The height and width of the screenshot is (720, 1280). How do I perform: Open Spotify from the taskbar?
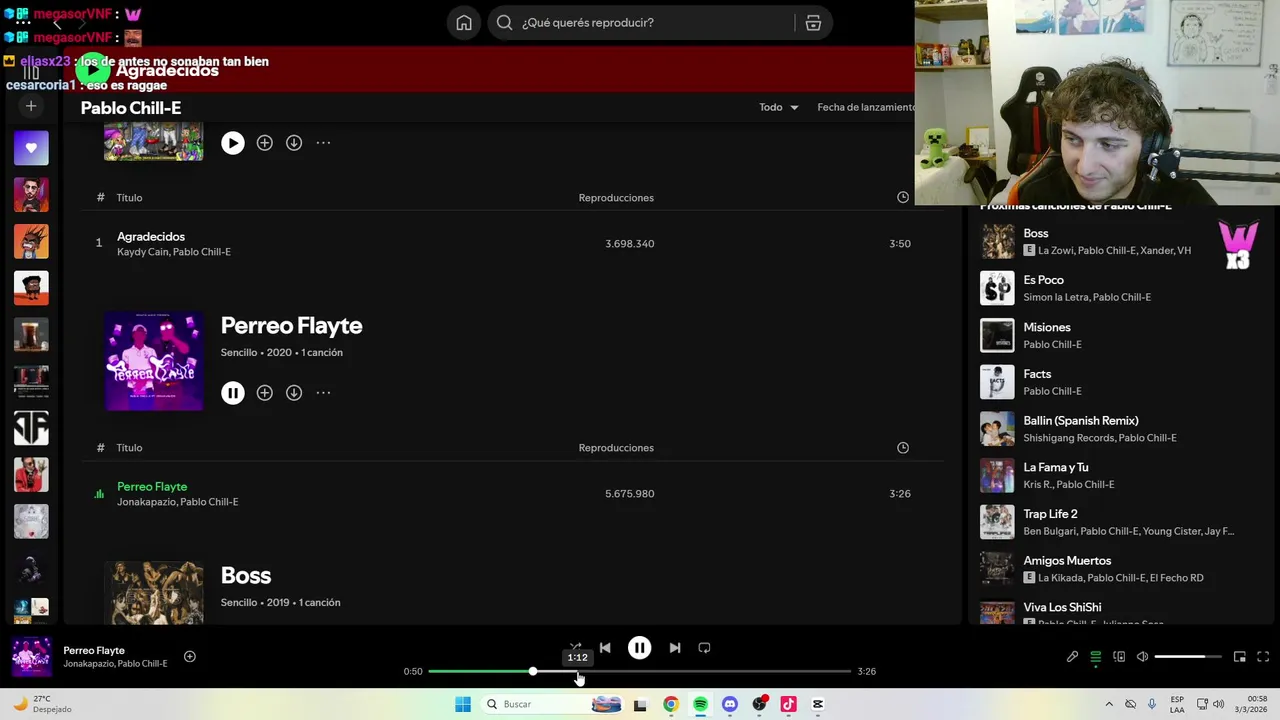pyautogui.click(x=700, y=704)
